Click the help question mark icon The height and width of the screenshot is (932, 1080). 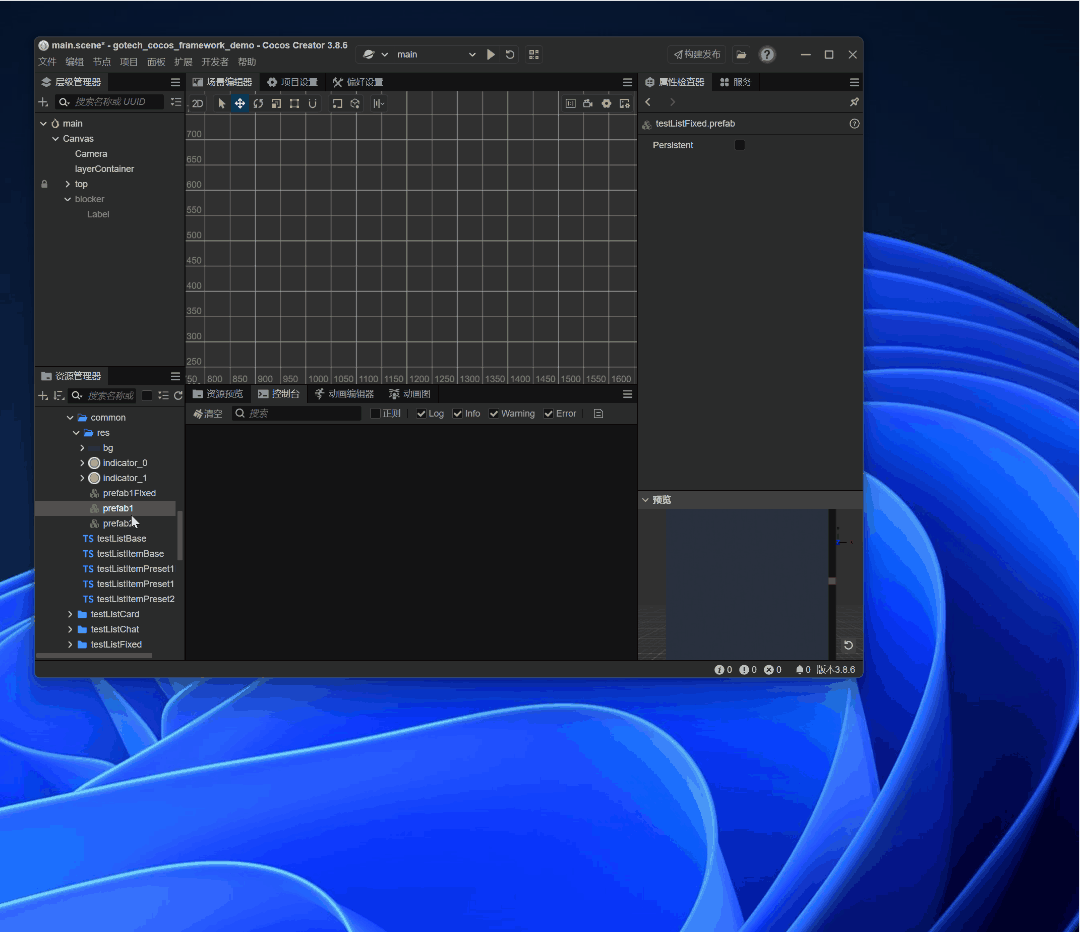coord(767,54)
